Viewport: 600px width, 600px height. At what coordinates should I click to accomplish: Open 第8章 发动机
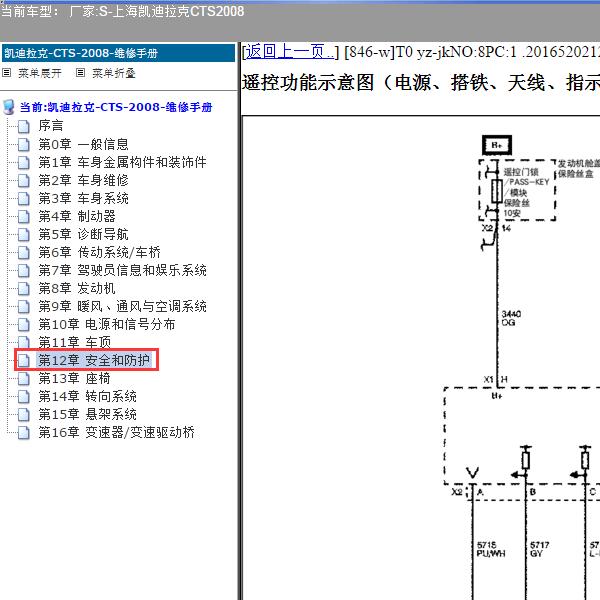coord(77,288)
